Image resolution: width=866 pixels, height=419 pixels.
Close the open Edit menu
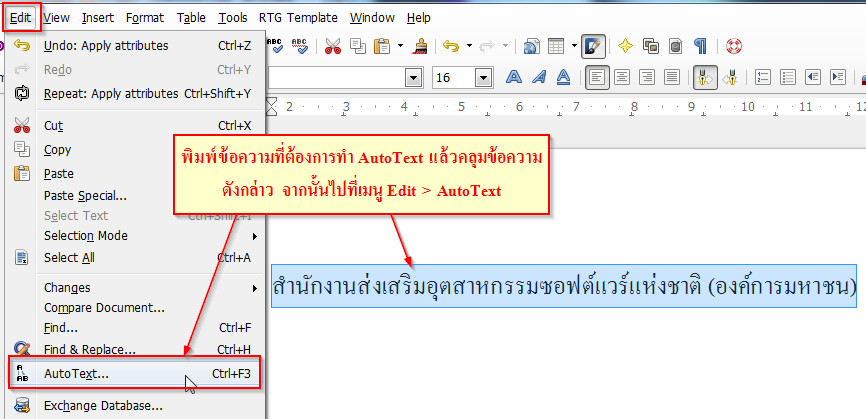click(20, 18)
